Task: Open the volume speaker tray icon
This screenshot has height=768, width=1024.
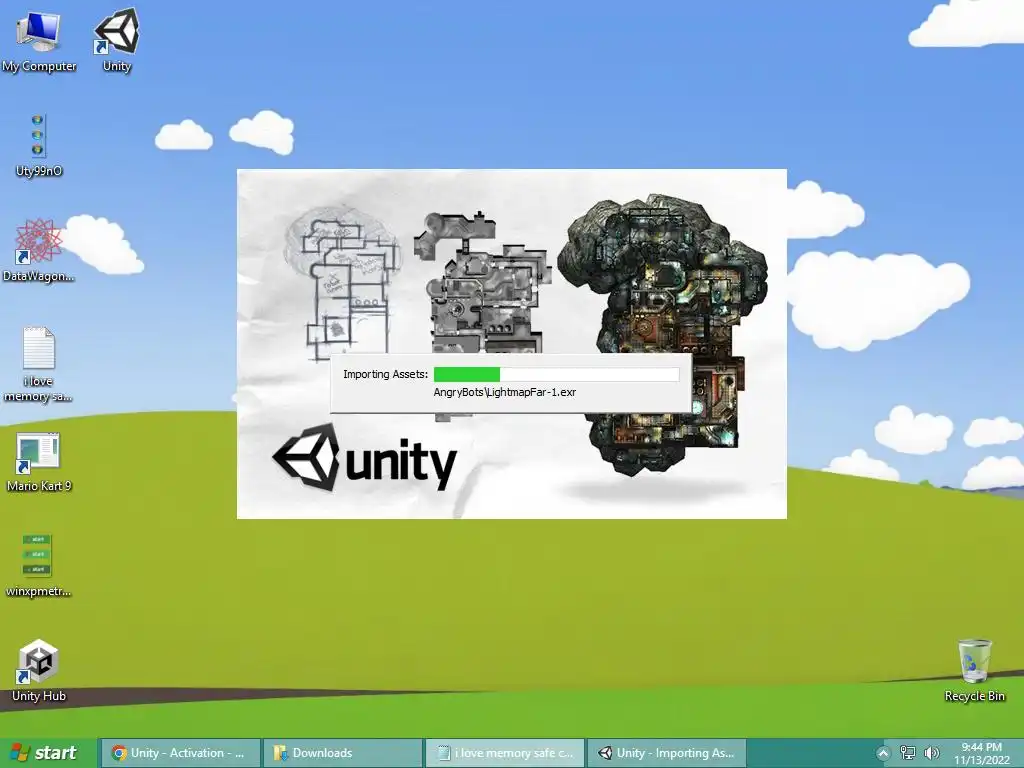Action: tap(932, 753)
